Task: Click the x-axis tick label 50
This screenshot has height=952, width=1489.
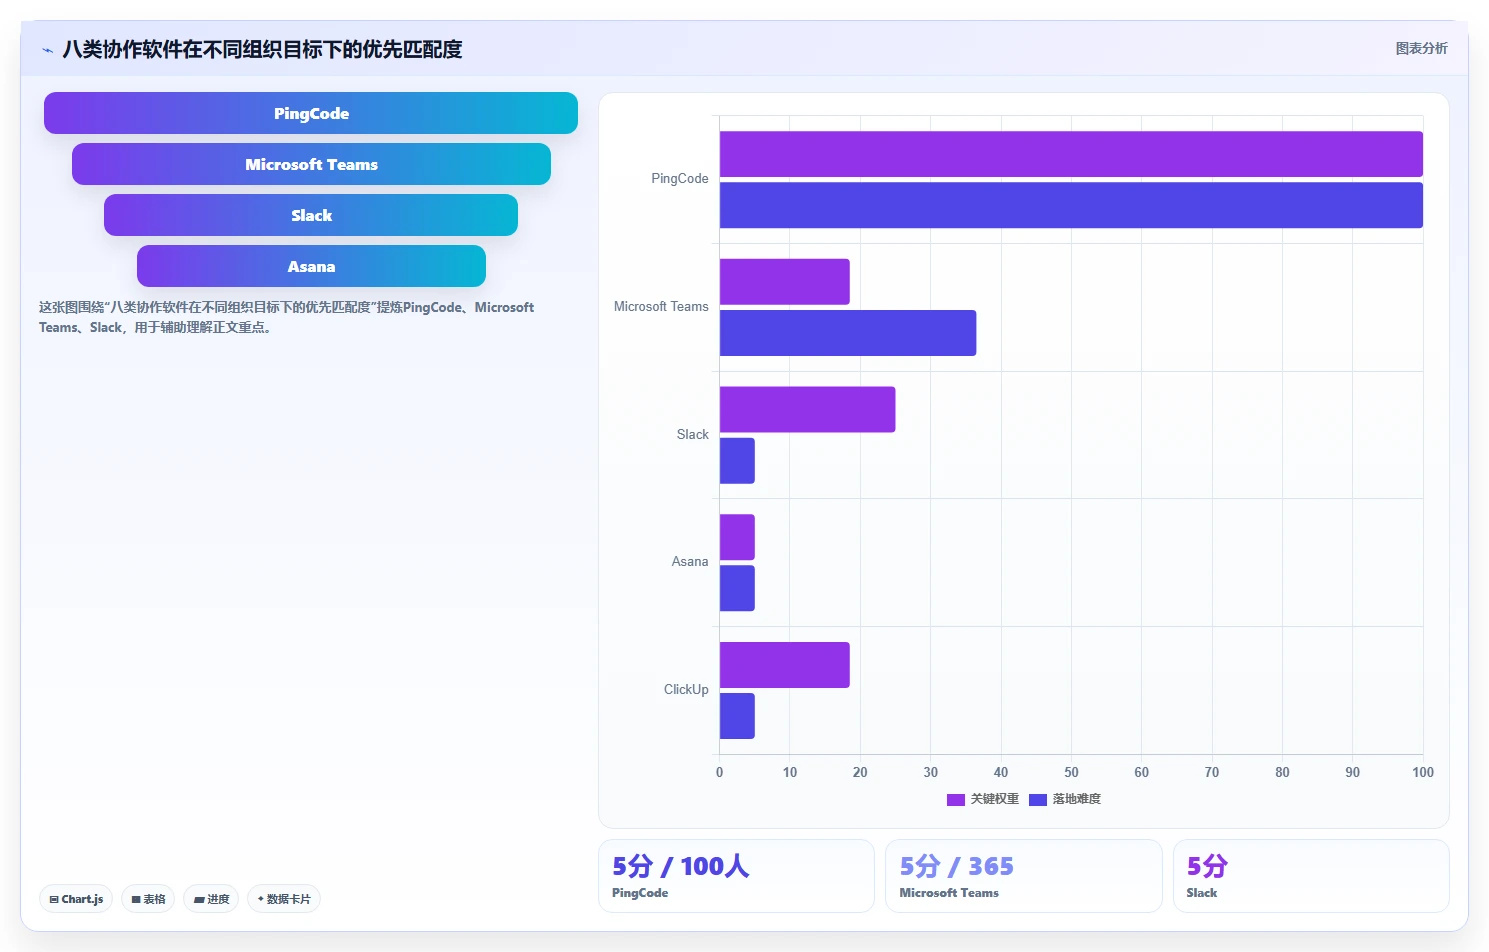Action: tap(1071, 772)
